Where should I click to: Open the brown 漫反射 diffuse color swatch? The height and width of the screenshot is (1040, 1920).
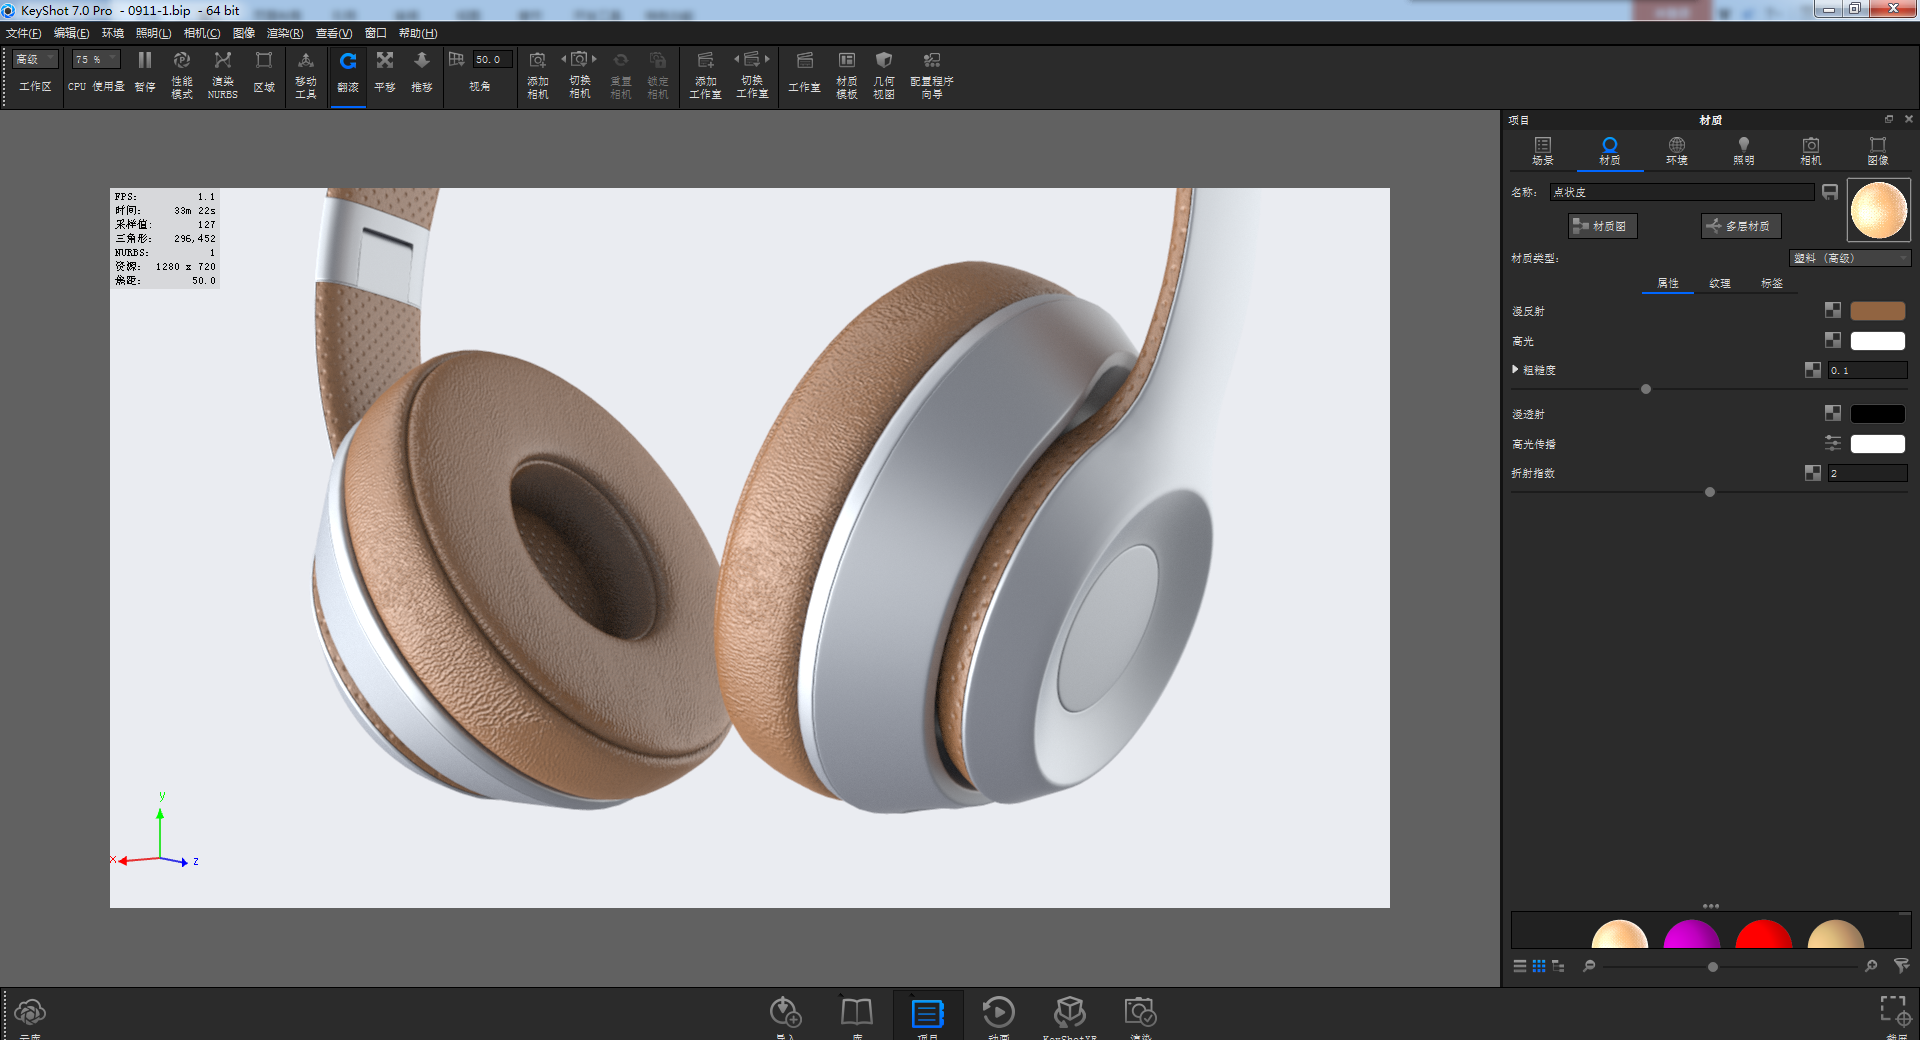[1877, 311]
